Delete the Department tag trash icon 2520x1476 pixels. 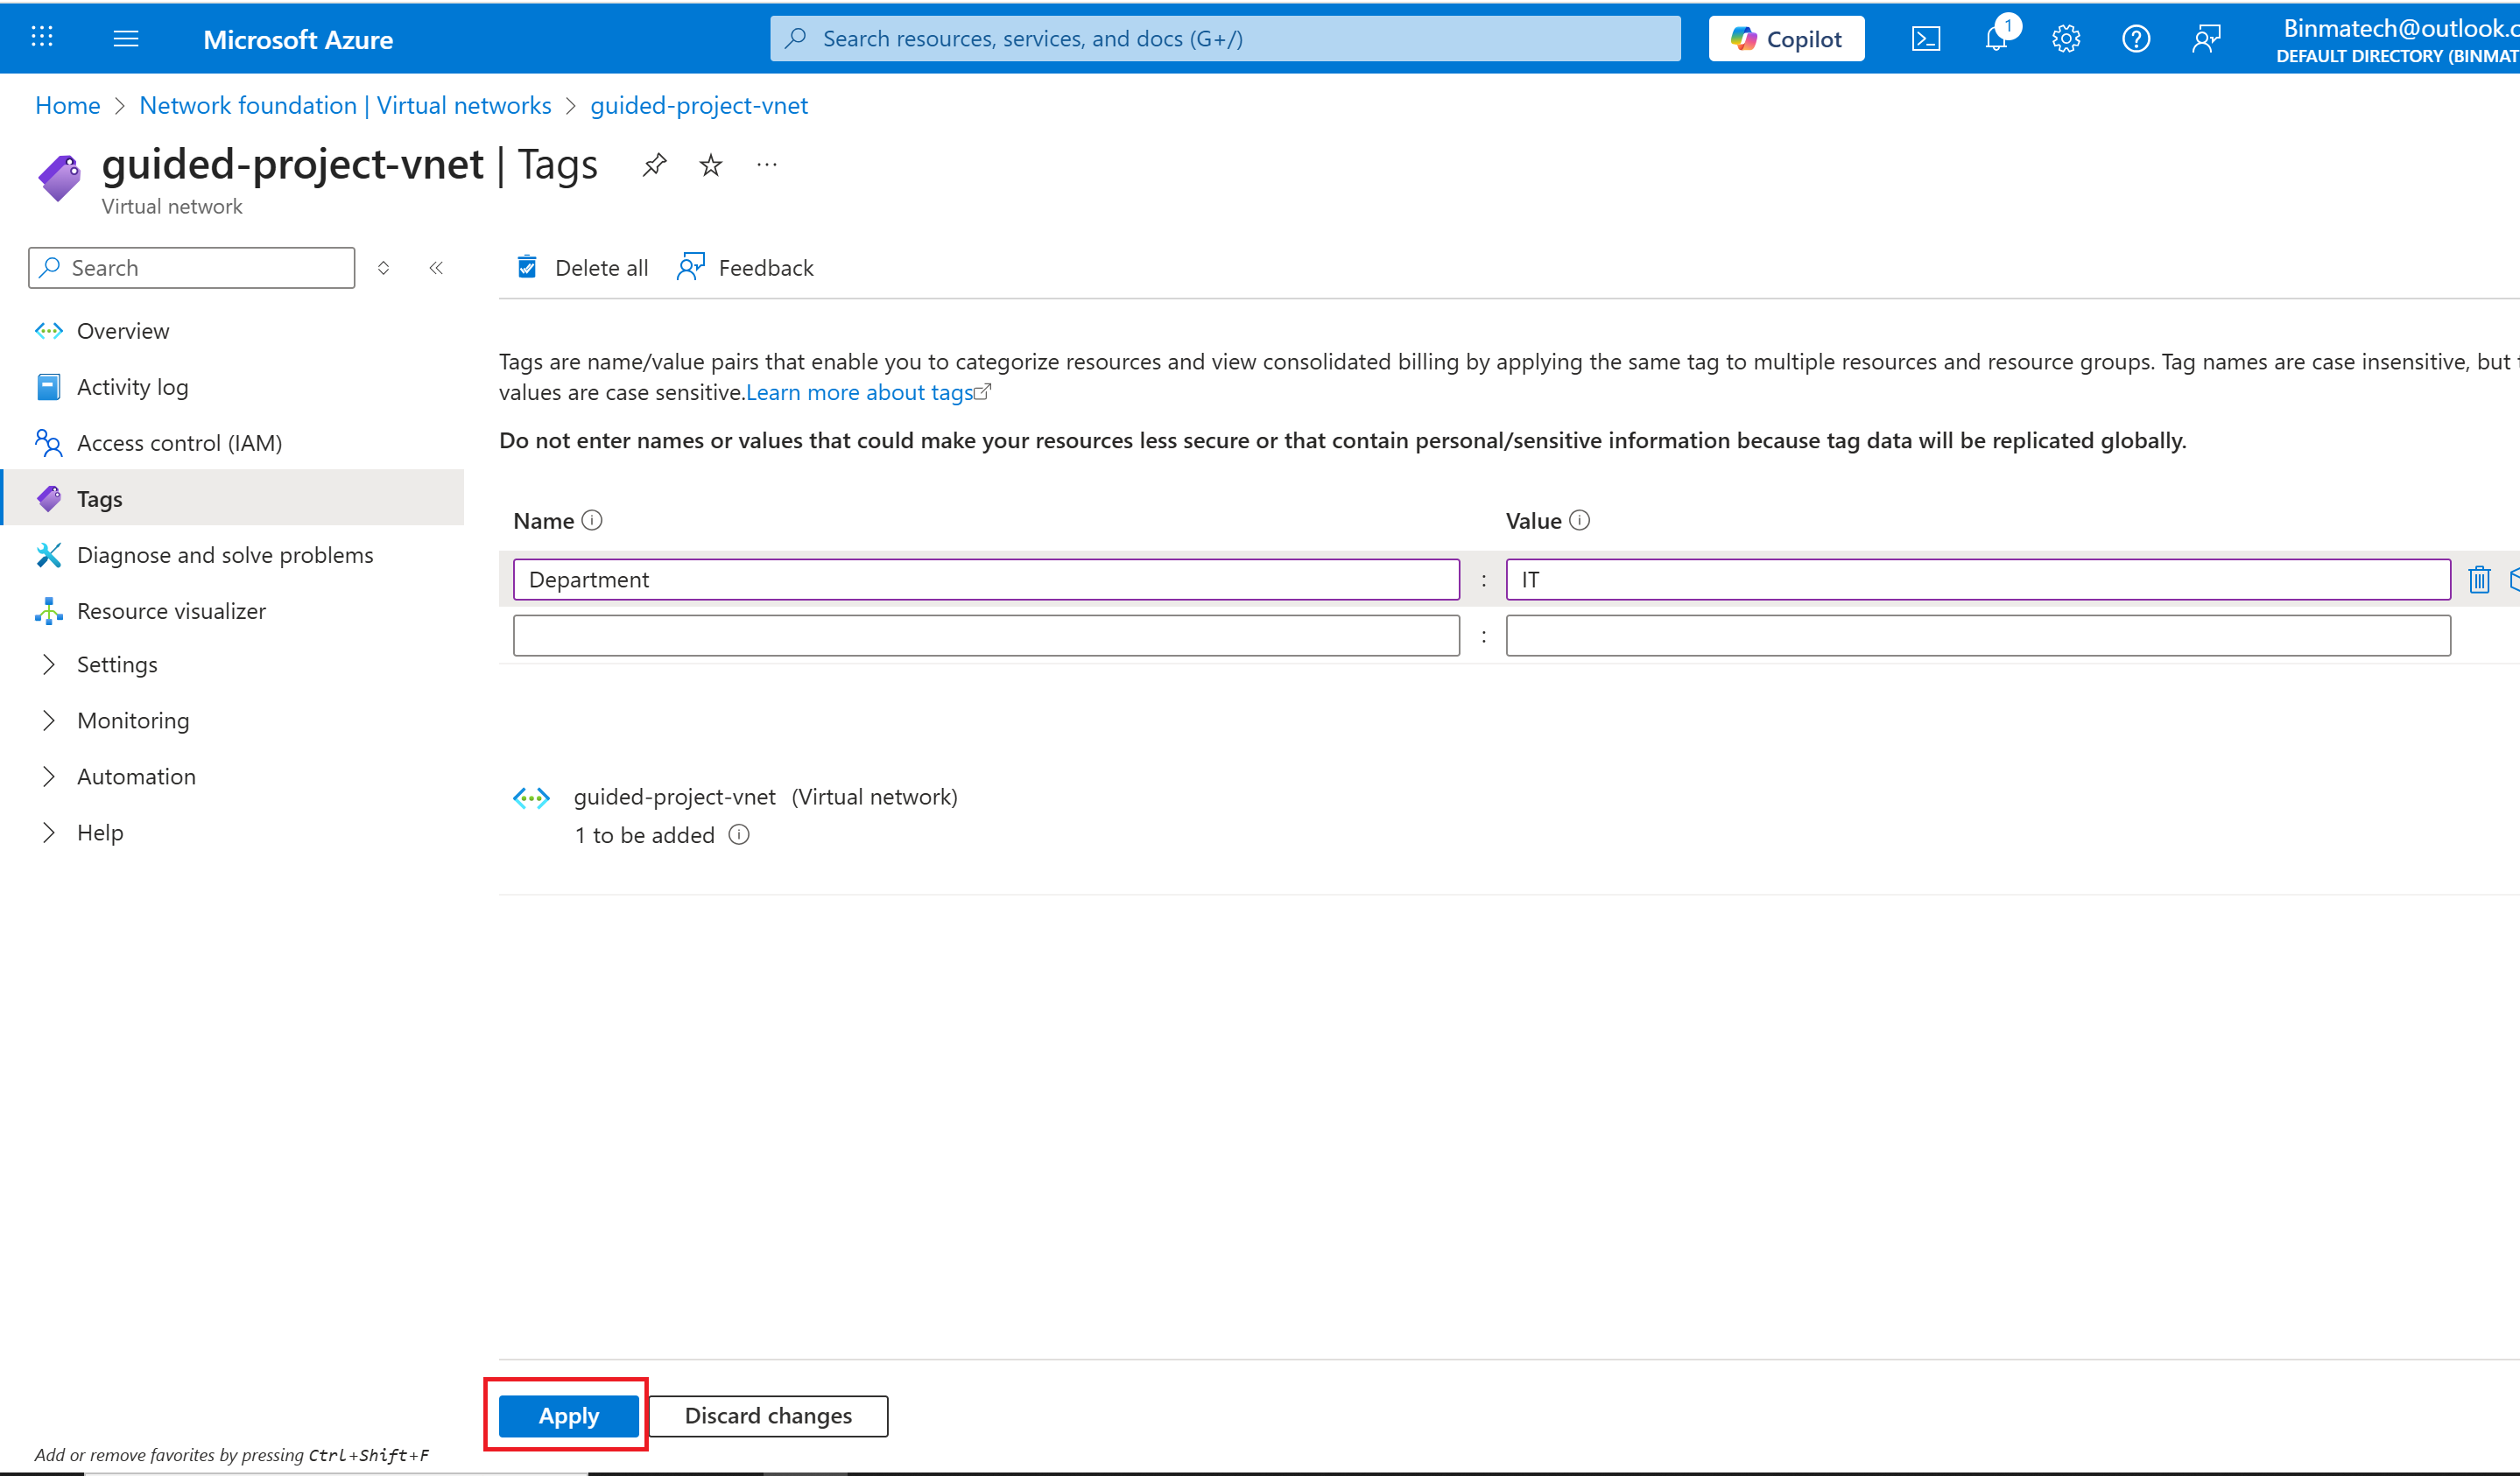(x=2479, y=580)
